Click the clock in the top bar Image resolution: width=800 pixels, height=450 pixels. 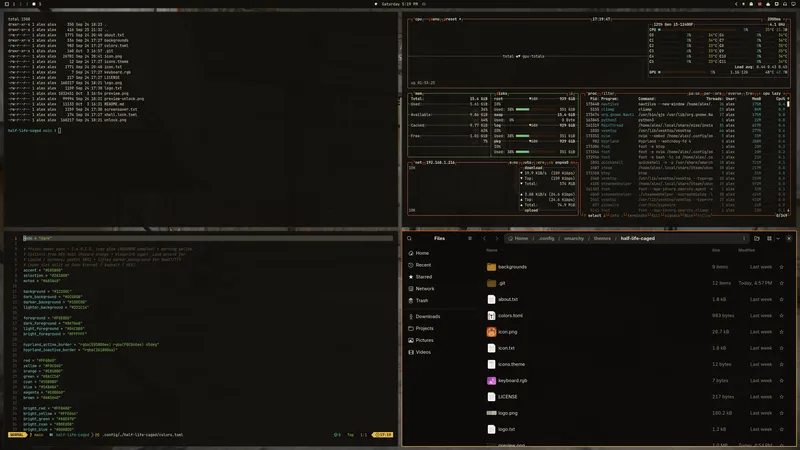399,4
